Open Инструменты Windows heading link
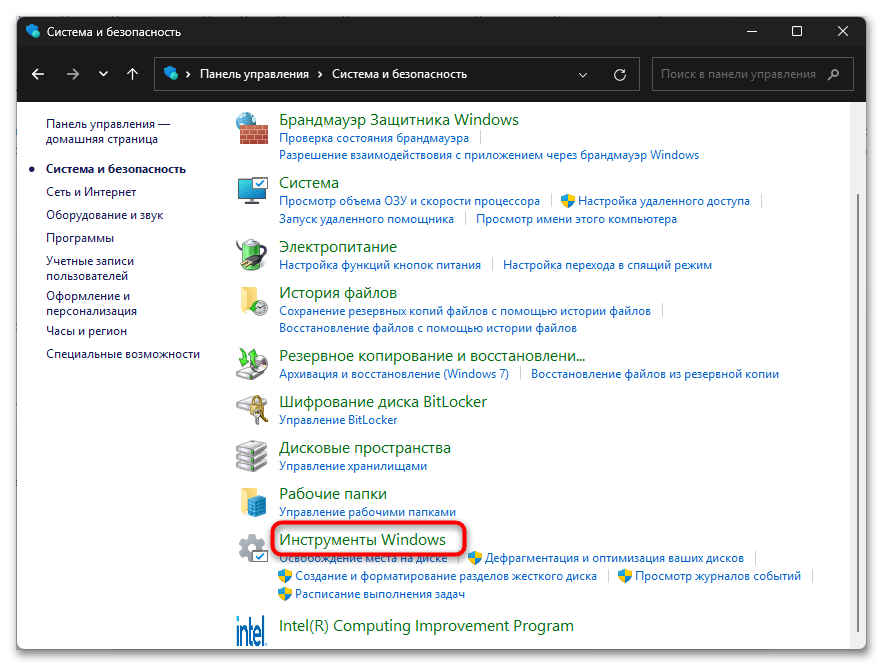 (362, 539)
